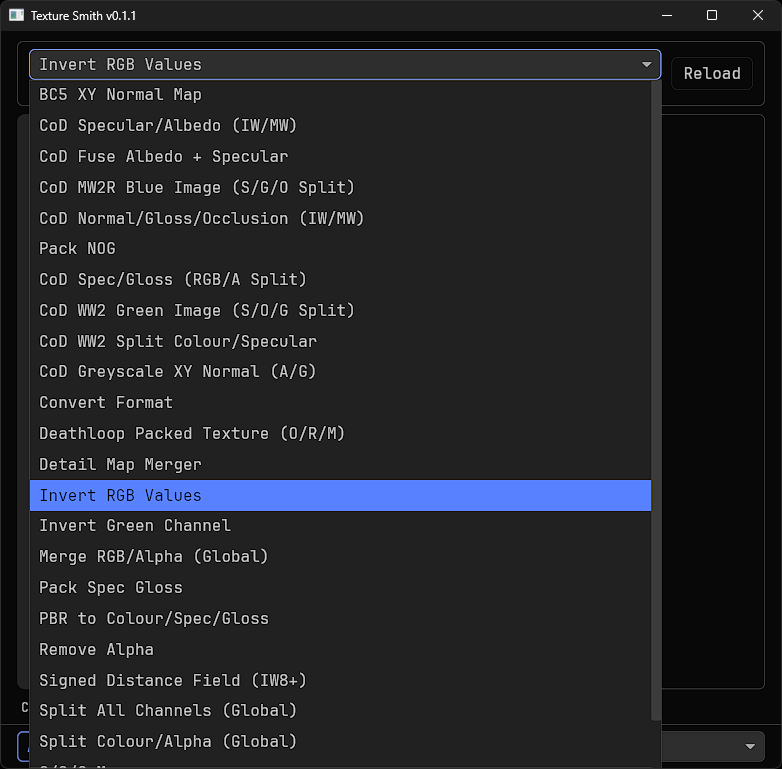Image resolution: width=782 pixels, height=769 pixels.
Task: Choose PBR to Colour/Spec/Gloss
Action: (x=341, y=619)
